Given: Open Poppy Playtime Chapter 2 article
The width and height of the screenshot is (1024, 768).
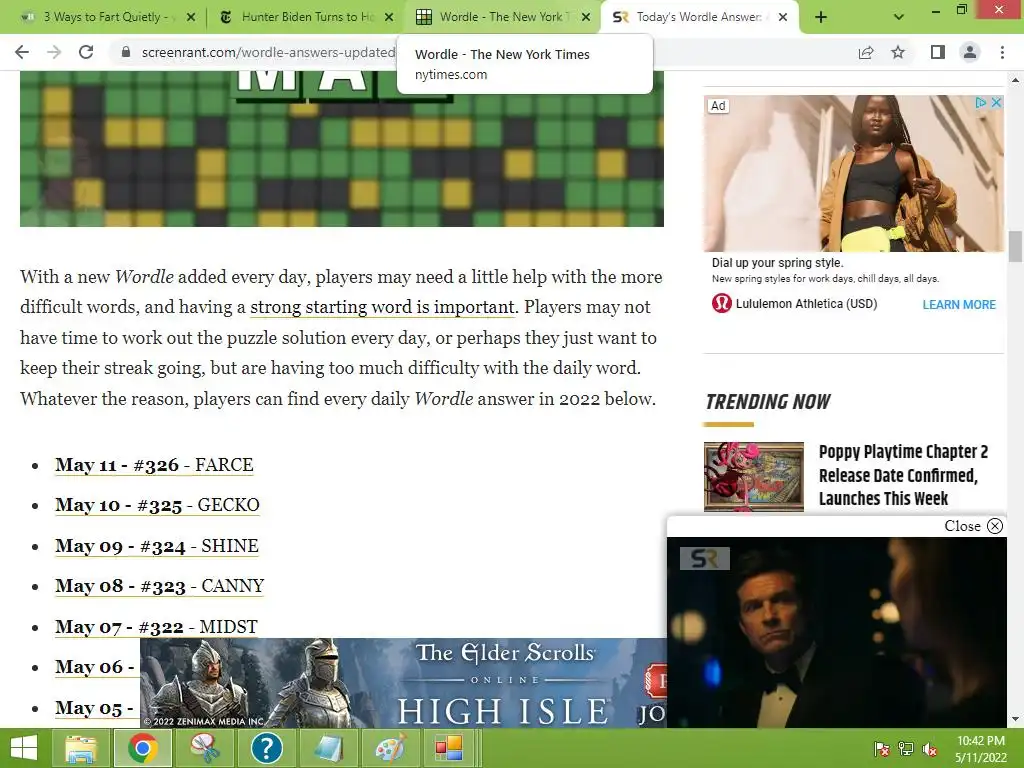Looking at the screenshot, I should pyautogui.click(x=903, y=475).
